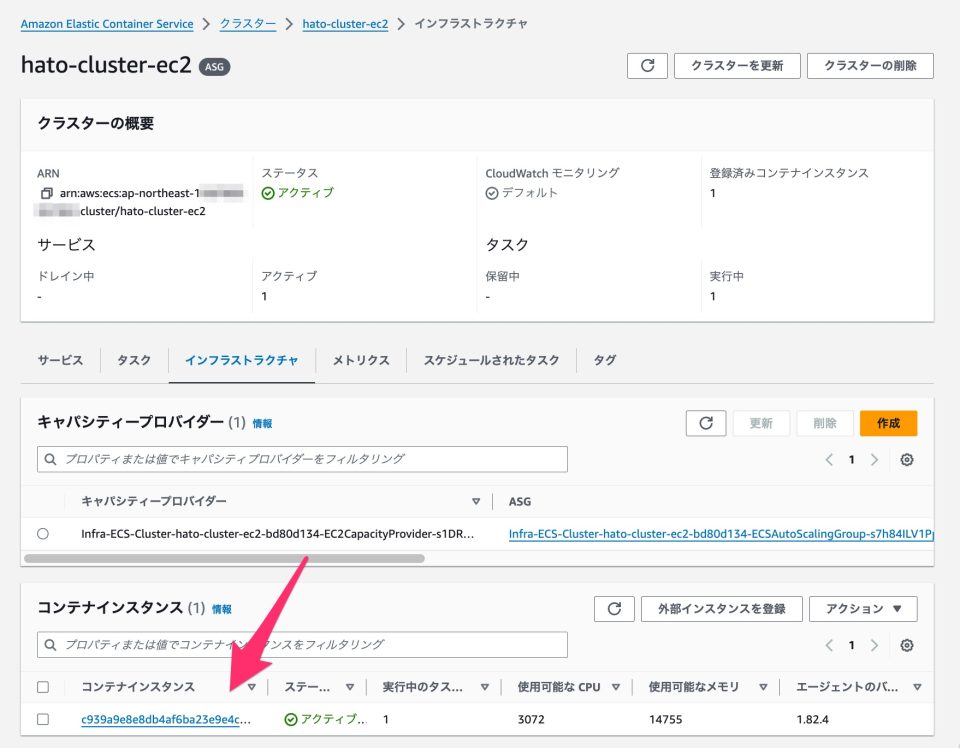960x748 pixels.
Task: Refresh the cluster overview page
Action: coord(647,66)
